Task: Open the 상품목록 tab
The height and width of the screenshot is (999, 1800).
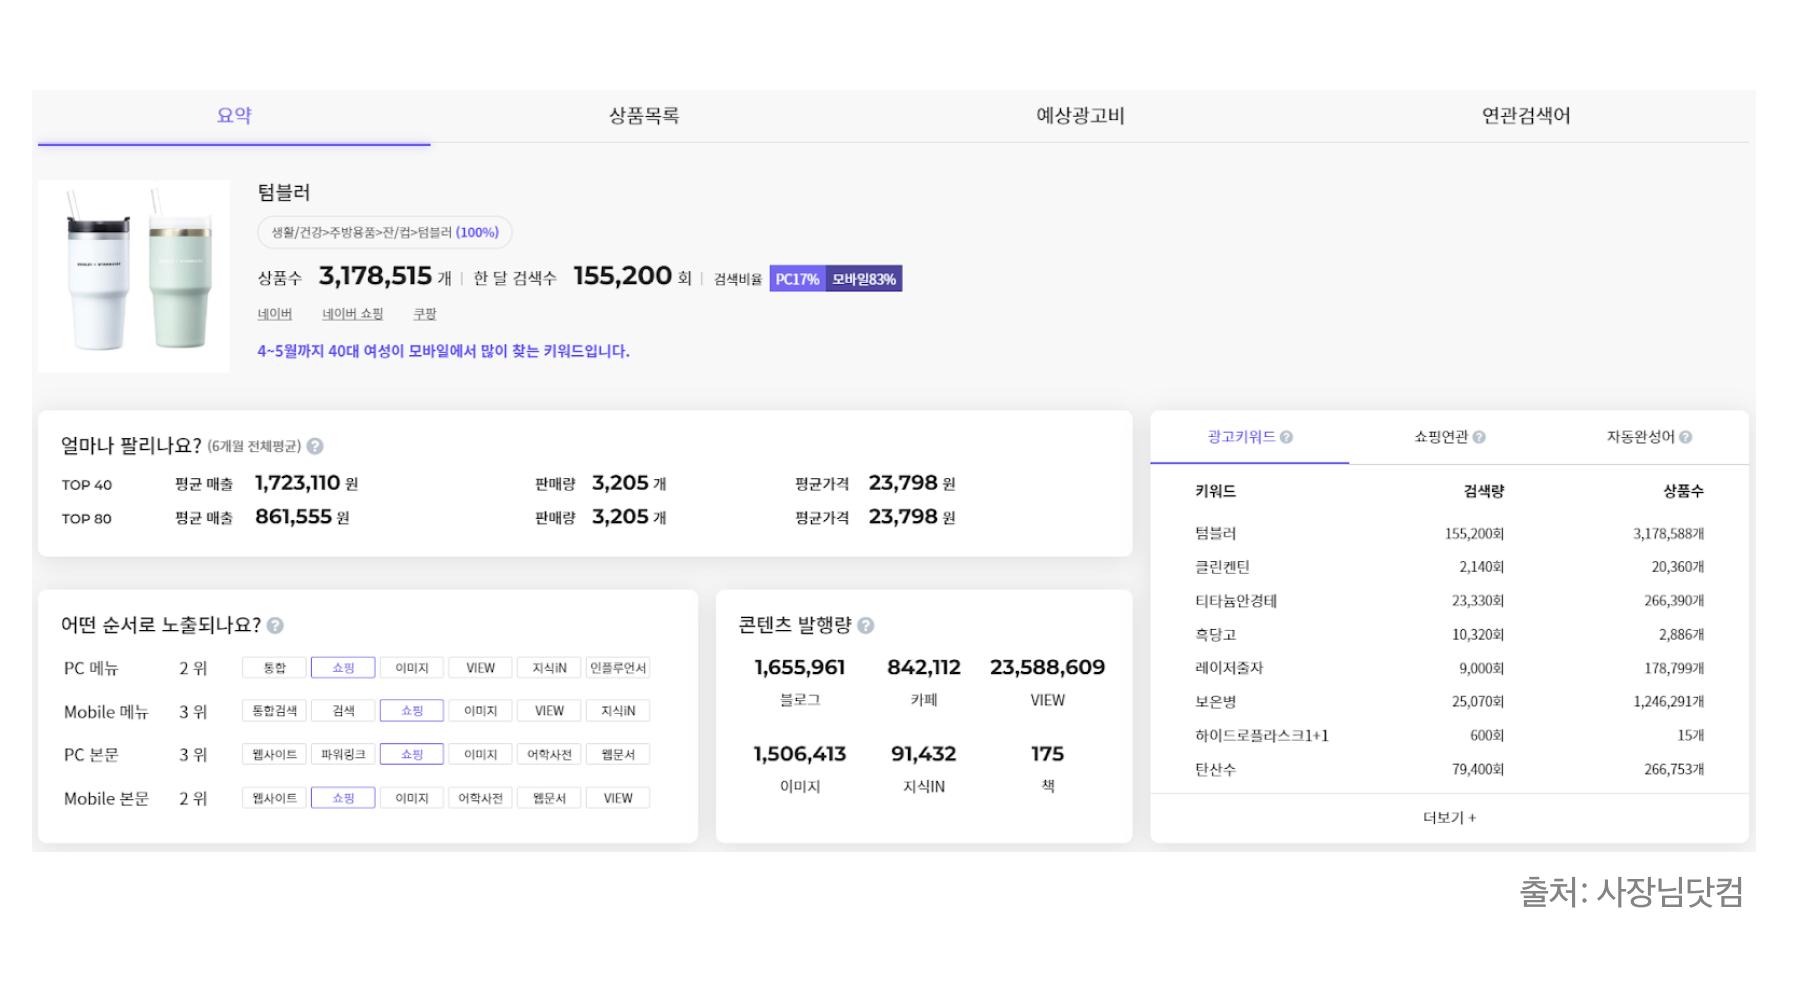Action: coord(644,116)
